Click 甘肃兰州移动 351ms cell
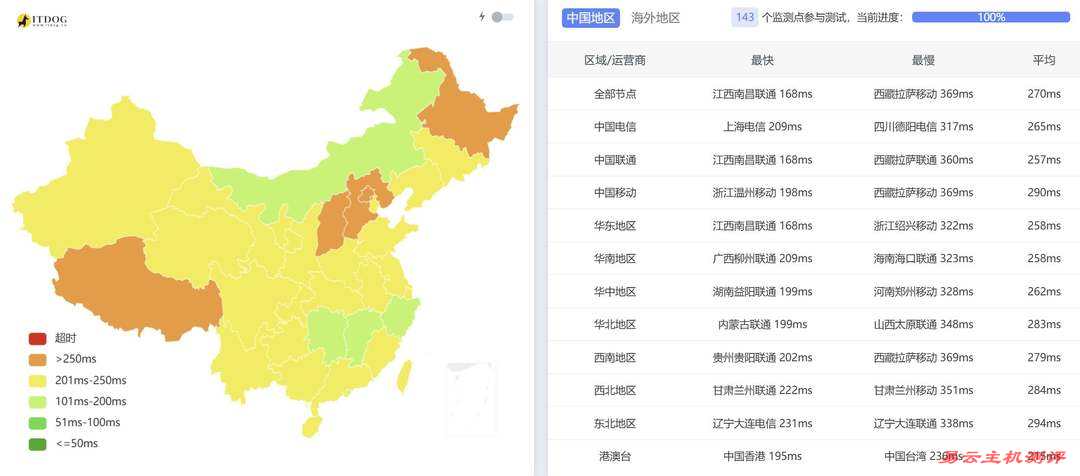This screenshot has height=476, width=1080. [x=923, y=391]
